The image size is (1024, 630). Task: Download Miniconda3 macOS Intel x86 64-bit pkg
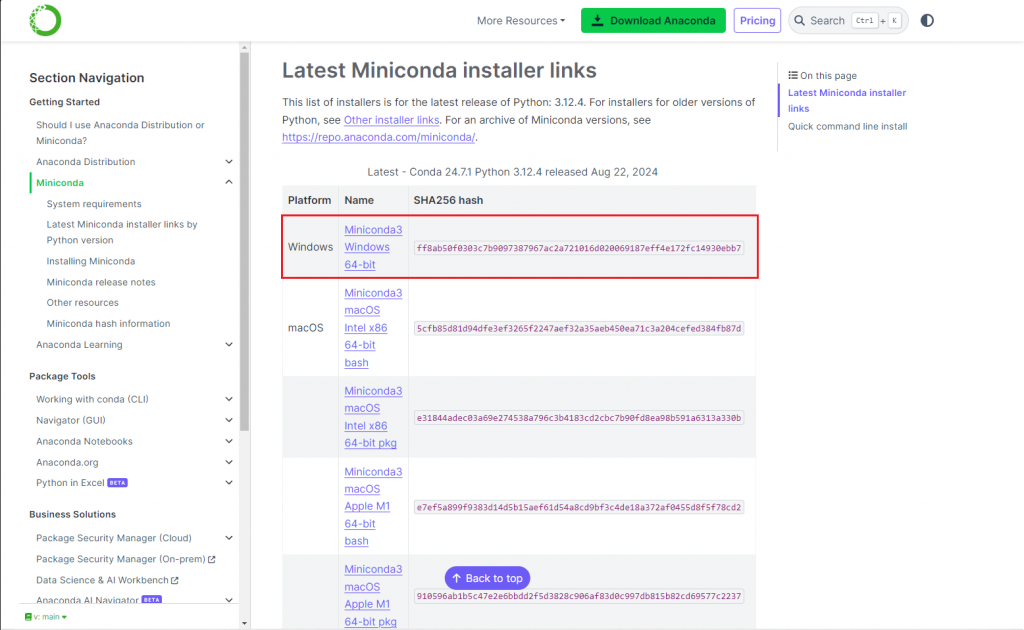point(373,417)
